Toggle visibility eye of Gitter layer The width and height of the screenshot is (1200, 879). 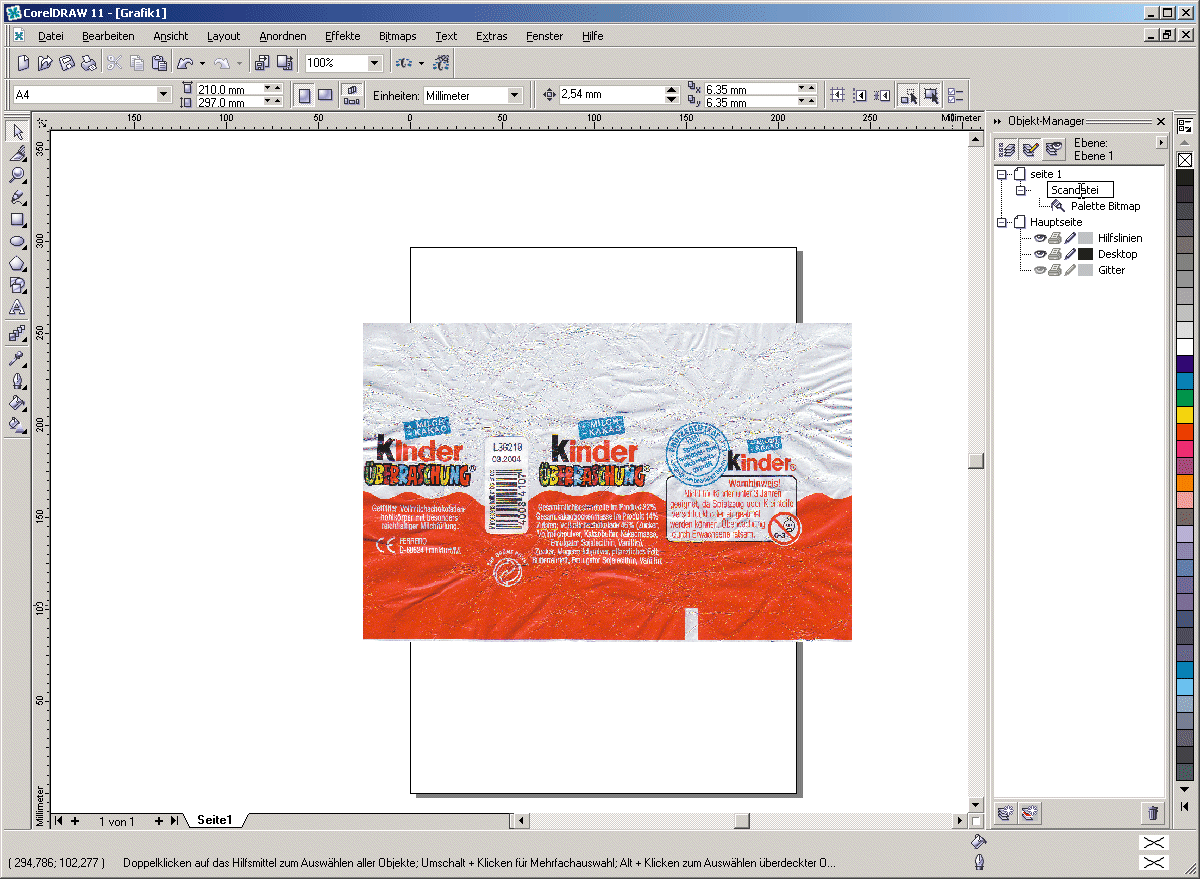pyautogui.click(x=1040, y=270)
